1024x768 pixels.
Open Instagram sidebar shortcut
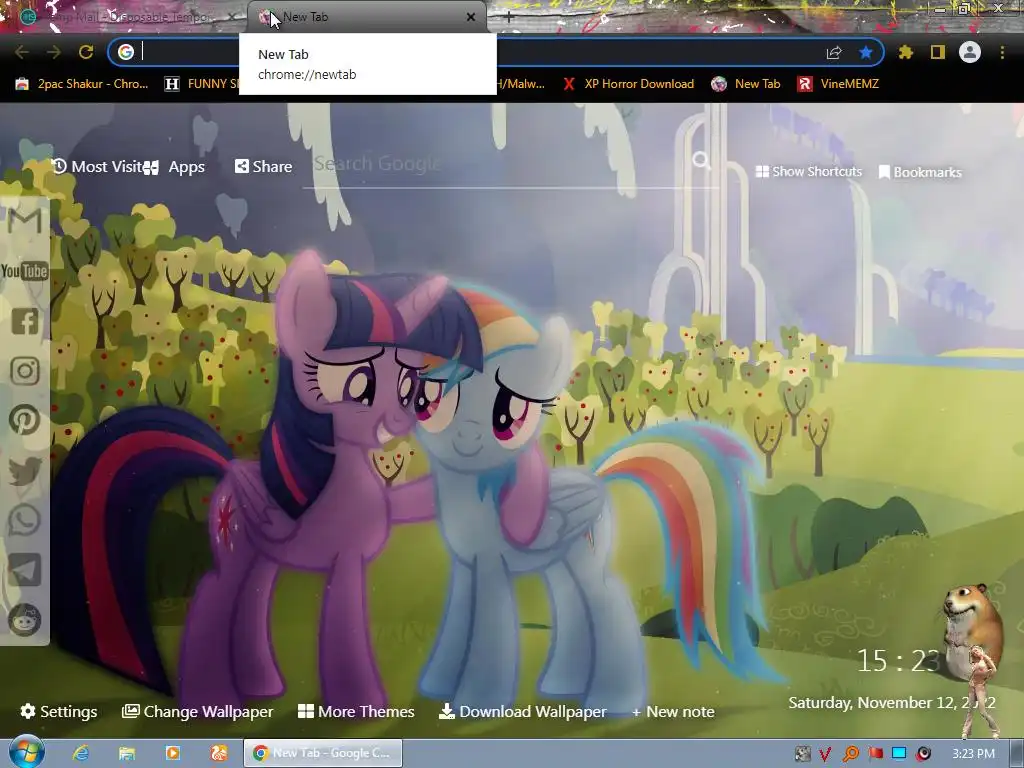tap(25, 371)
